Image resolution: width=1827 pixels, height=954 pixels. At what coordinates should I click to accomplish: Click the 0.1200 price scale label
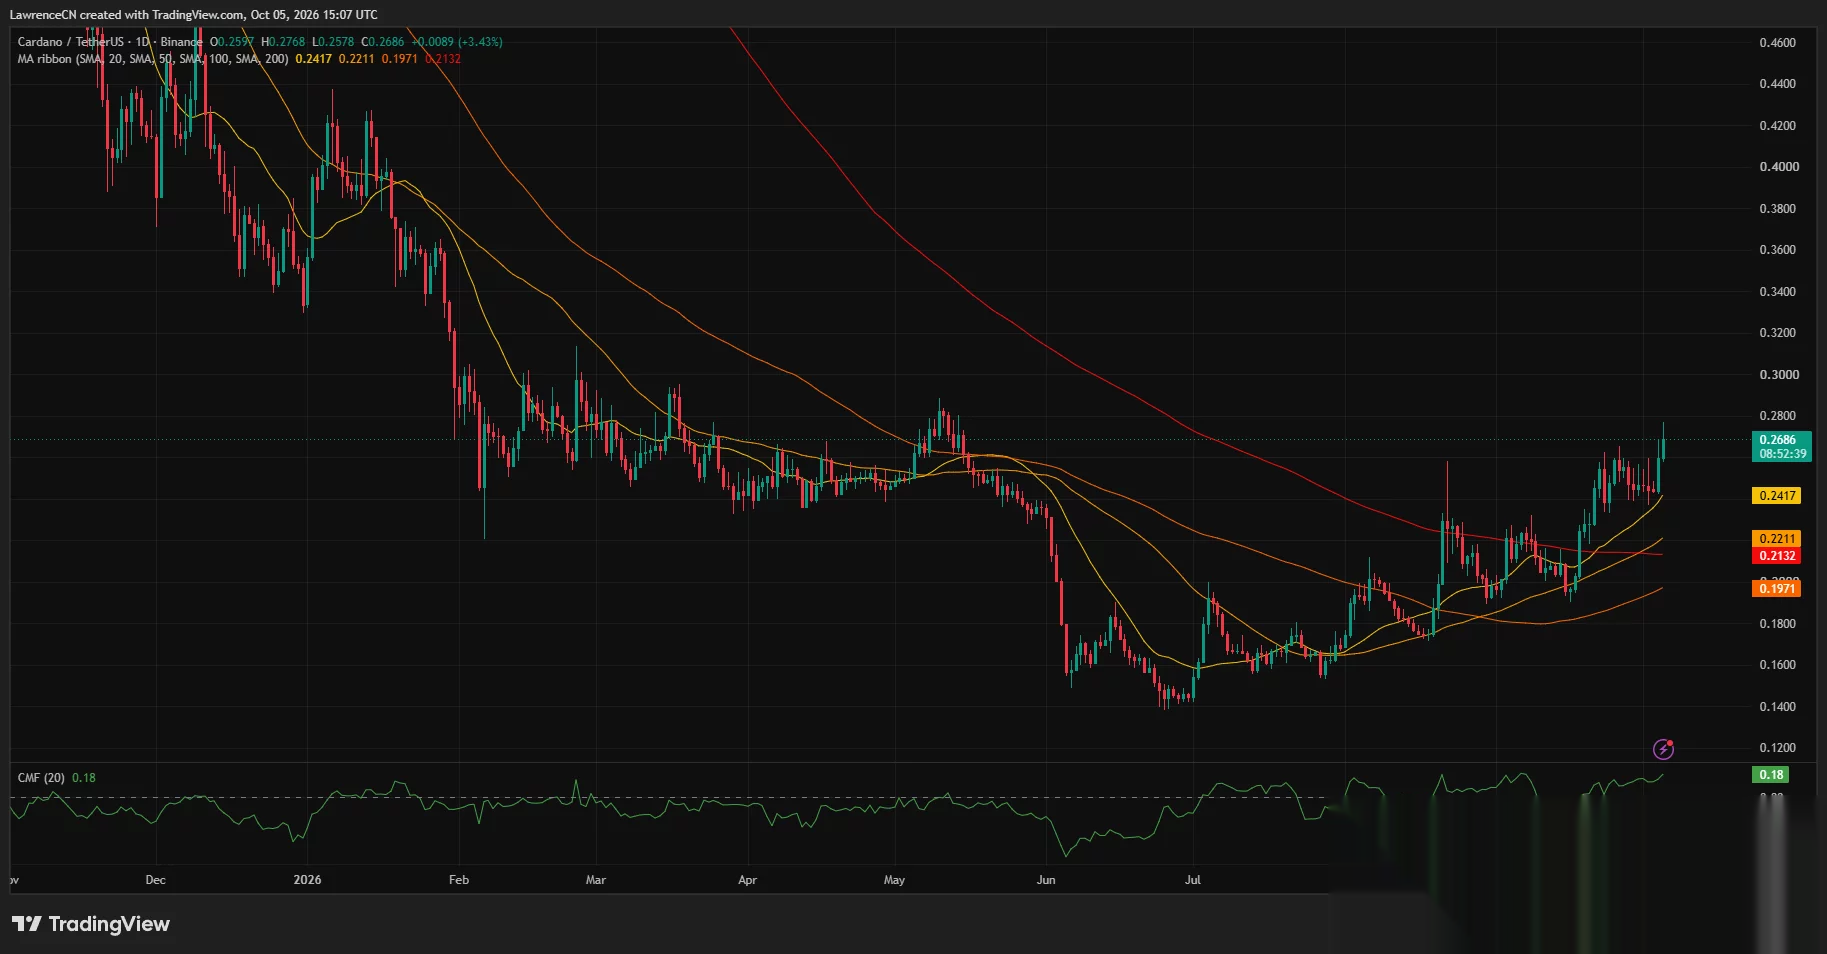pos(1777,748)
